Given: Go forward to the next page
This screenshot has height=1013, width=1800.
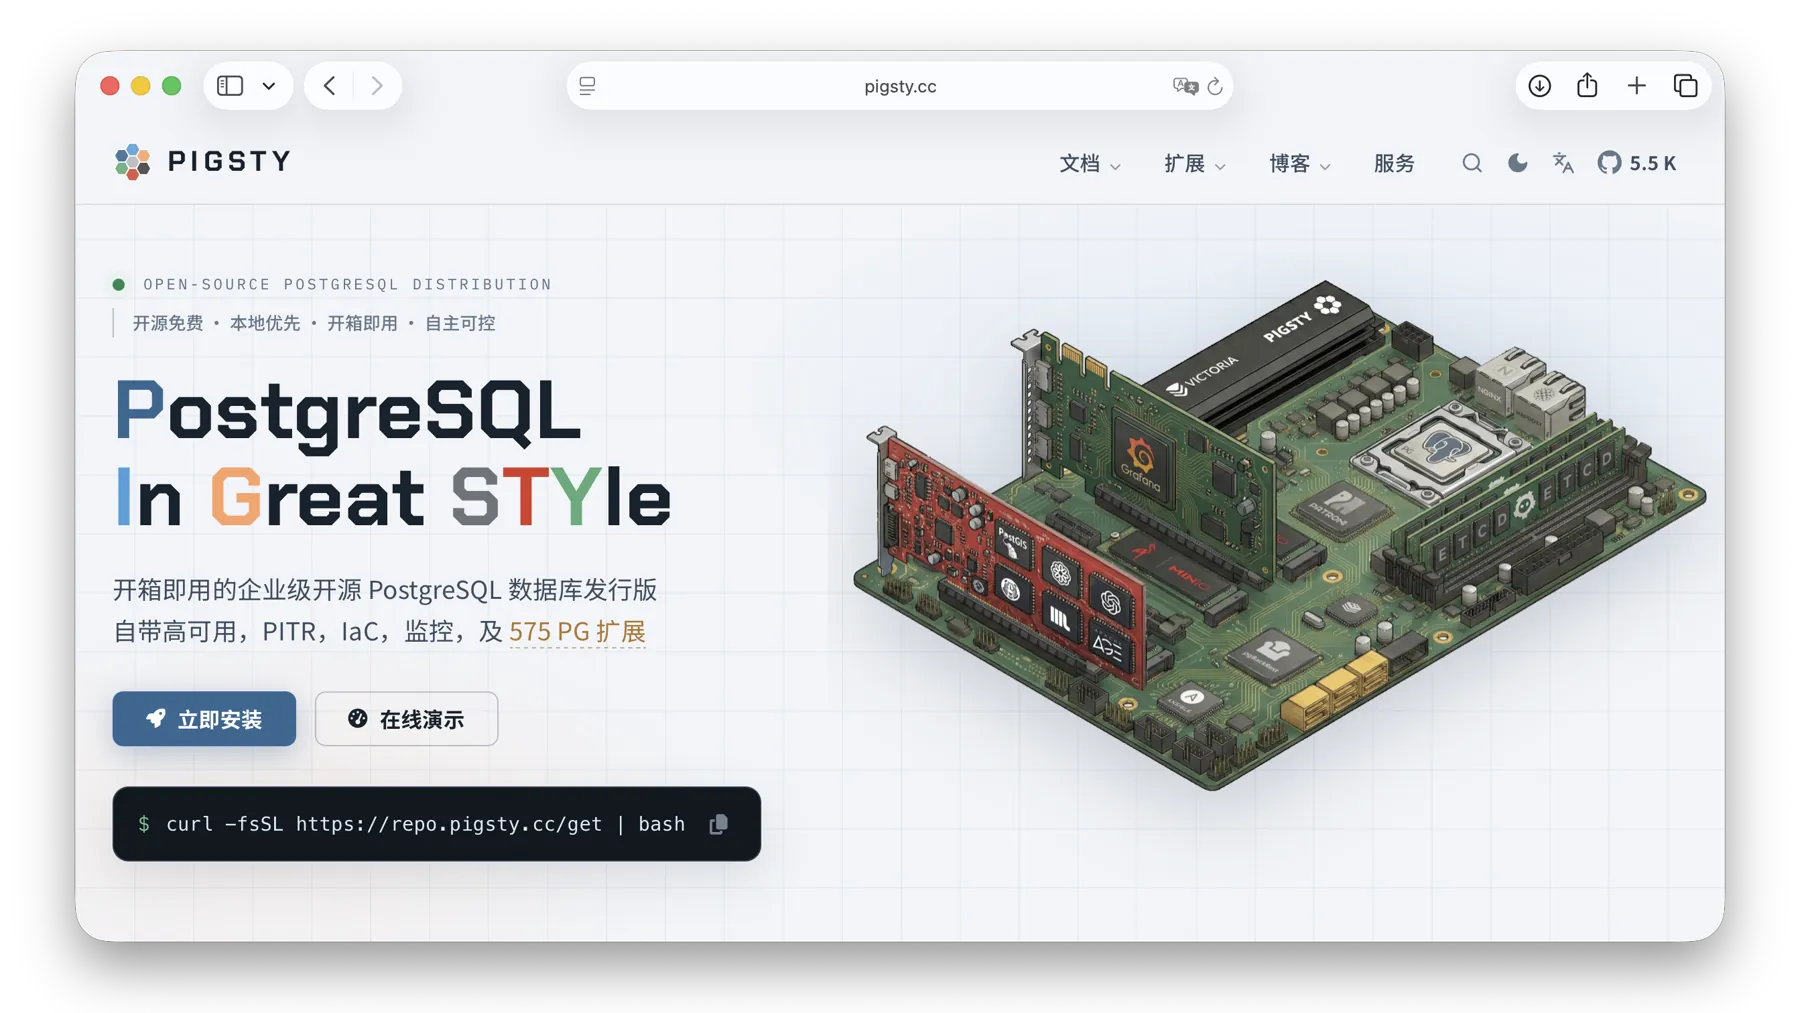Looking at the screenshot, I should [x=377, y=86].
